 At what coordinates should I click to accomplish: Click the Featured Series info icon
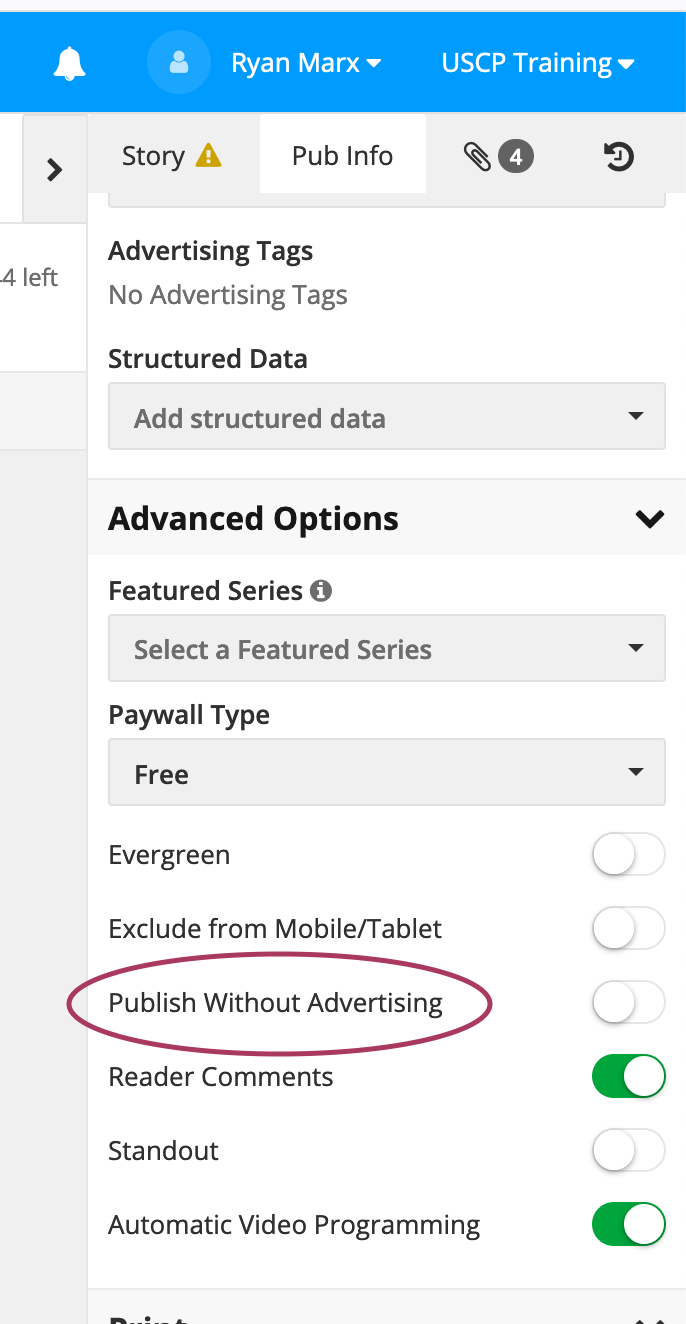pos(321,591)
